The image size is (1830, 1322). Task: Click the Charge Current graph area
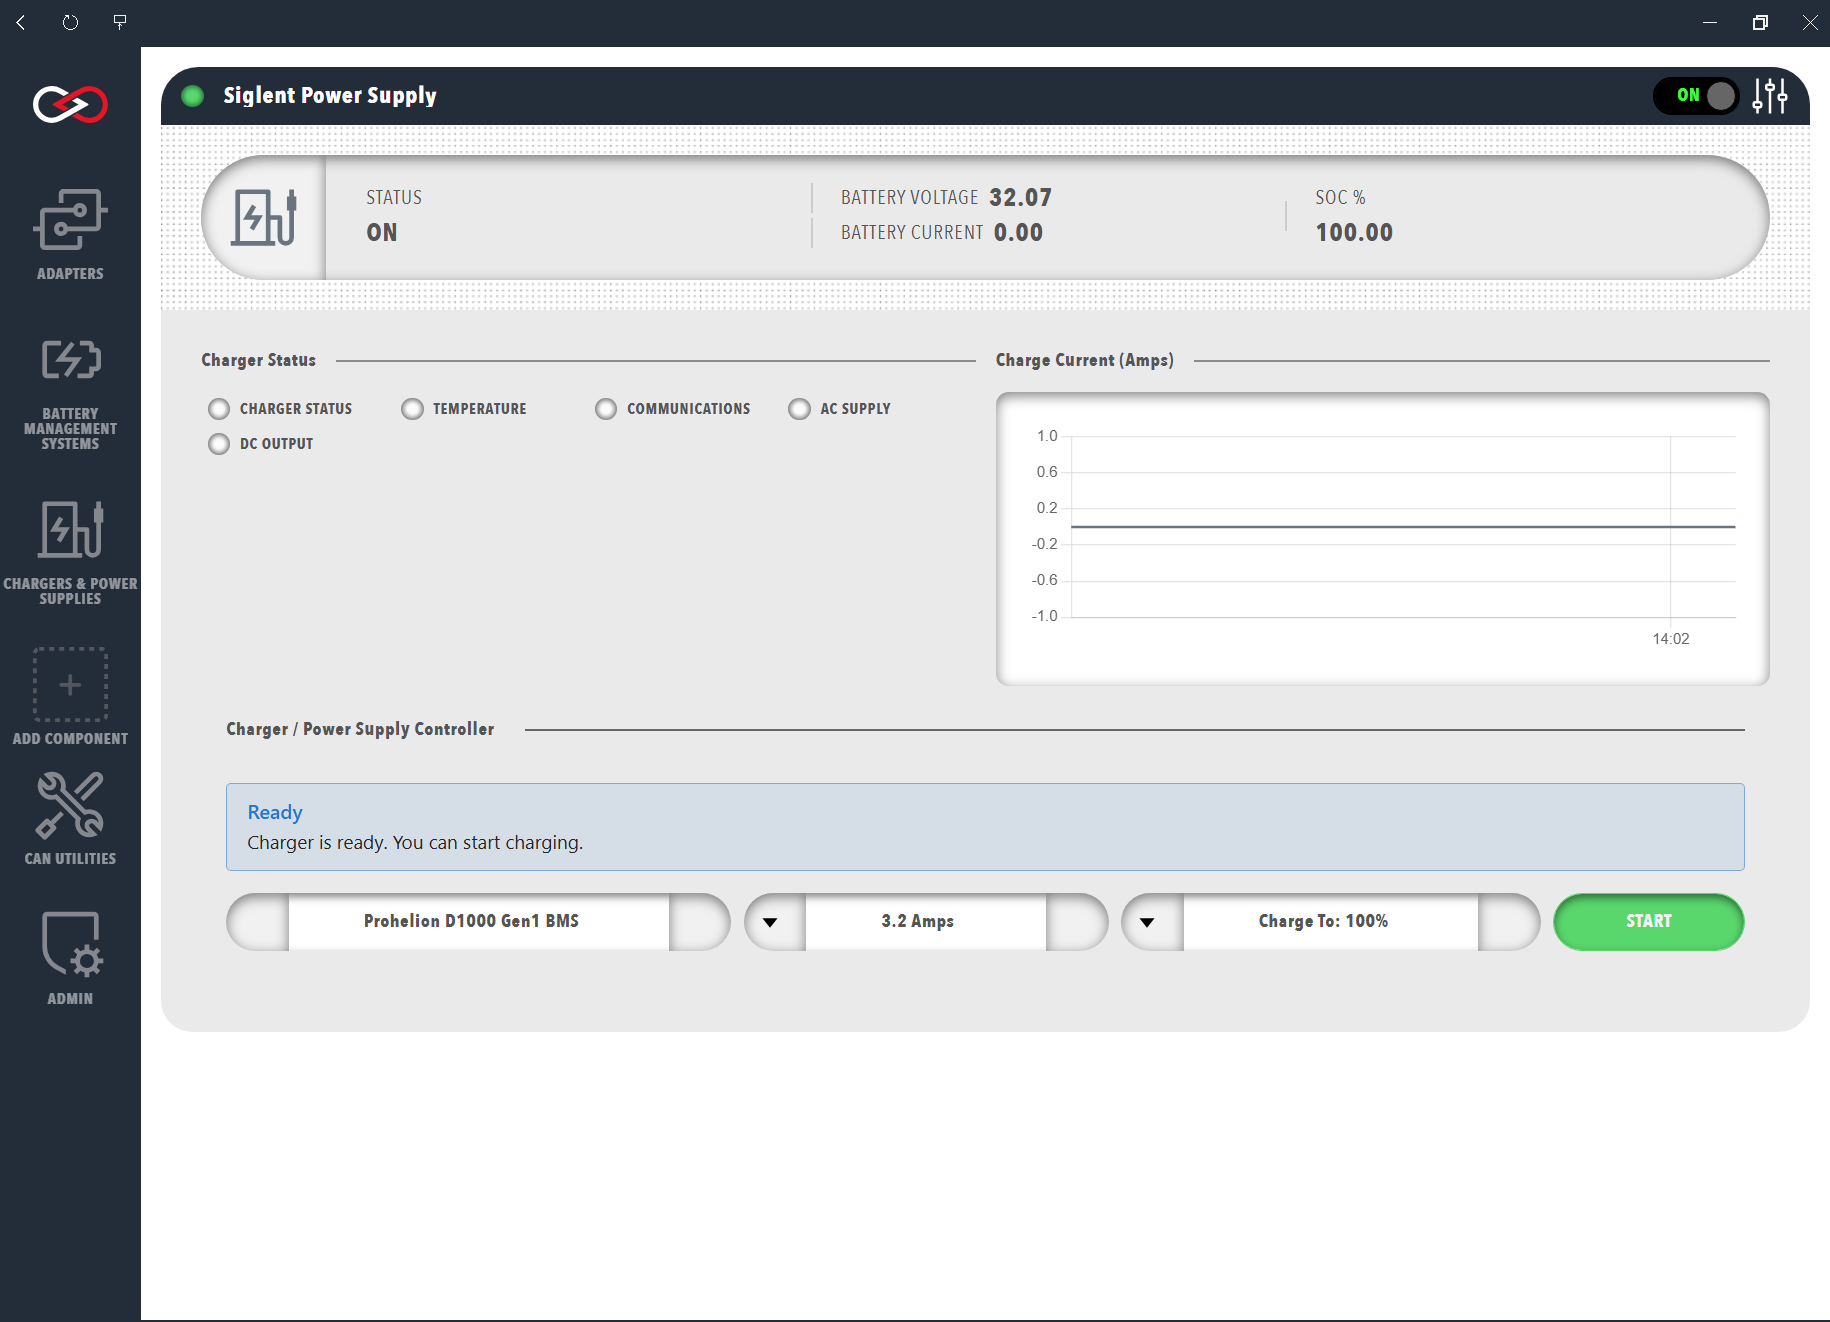pyautogui.click(x=1383, y=539)
